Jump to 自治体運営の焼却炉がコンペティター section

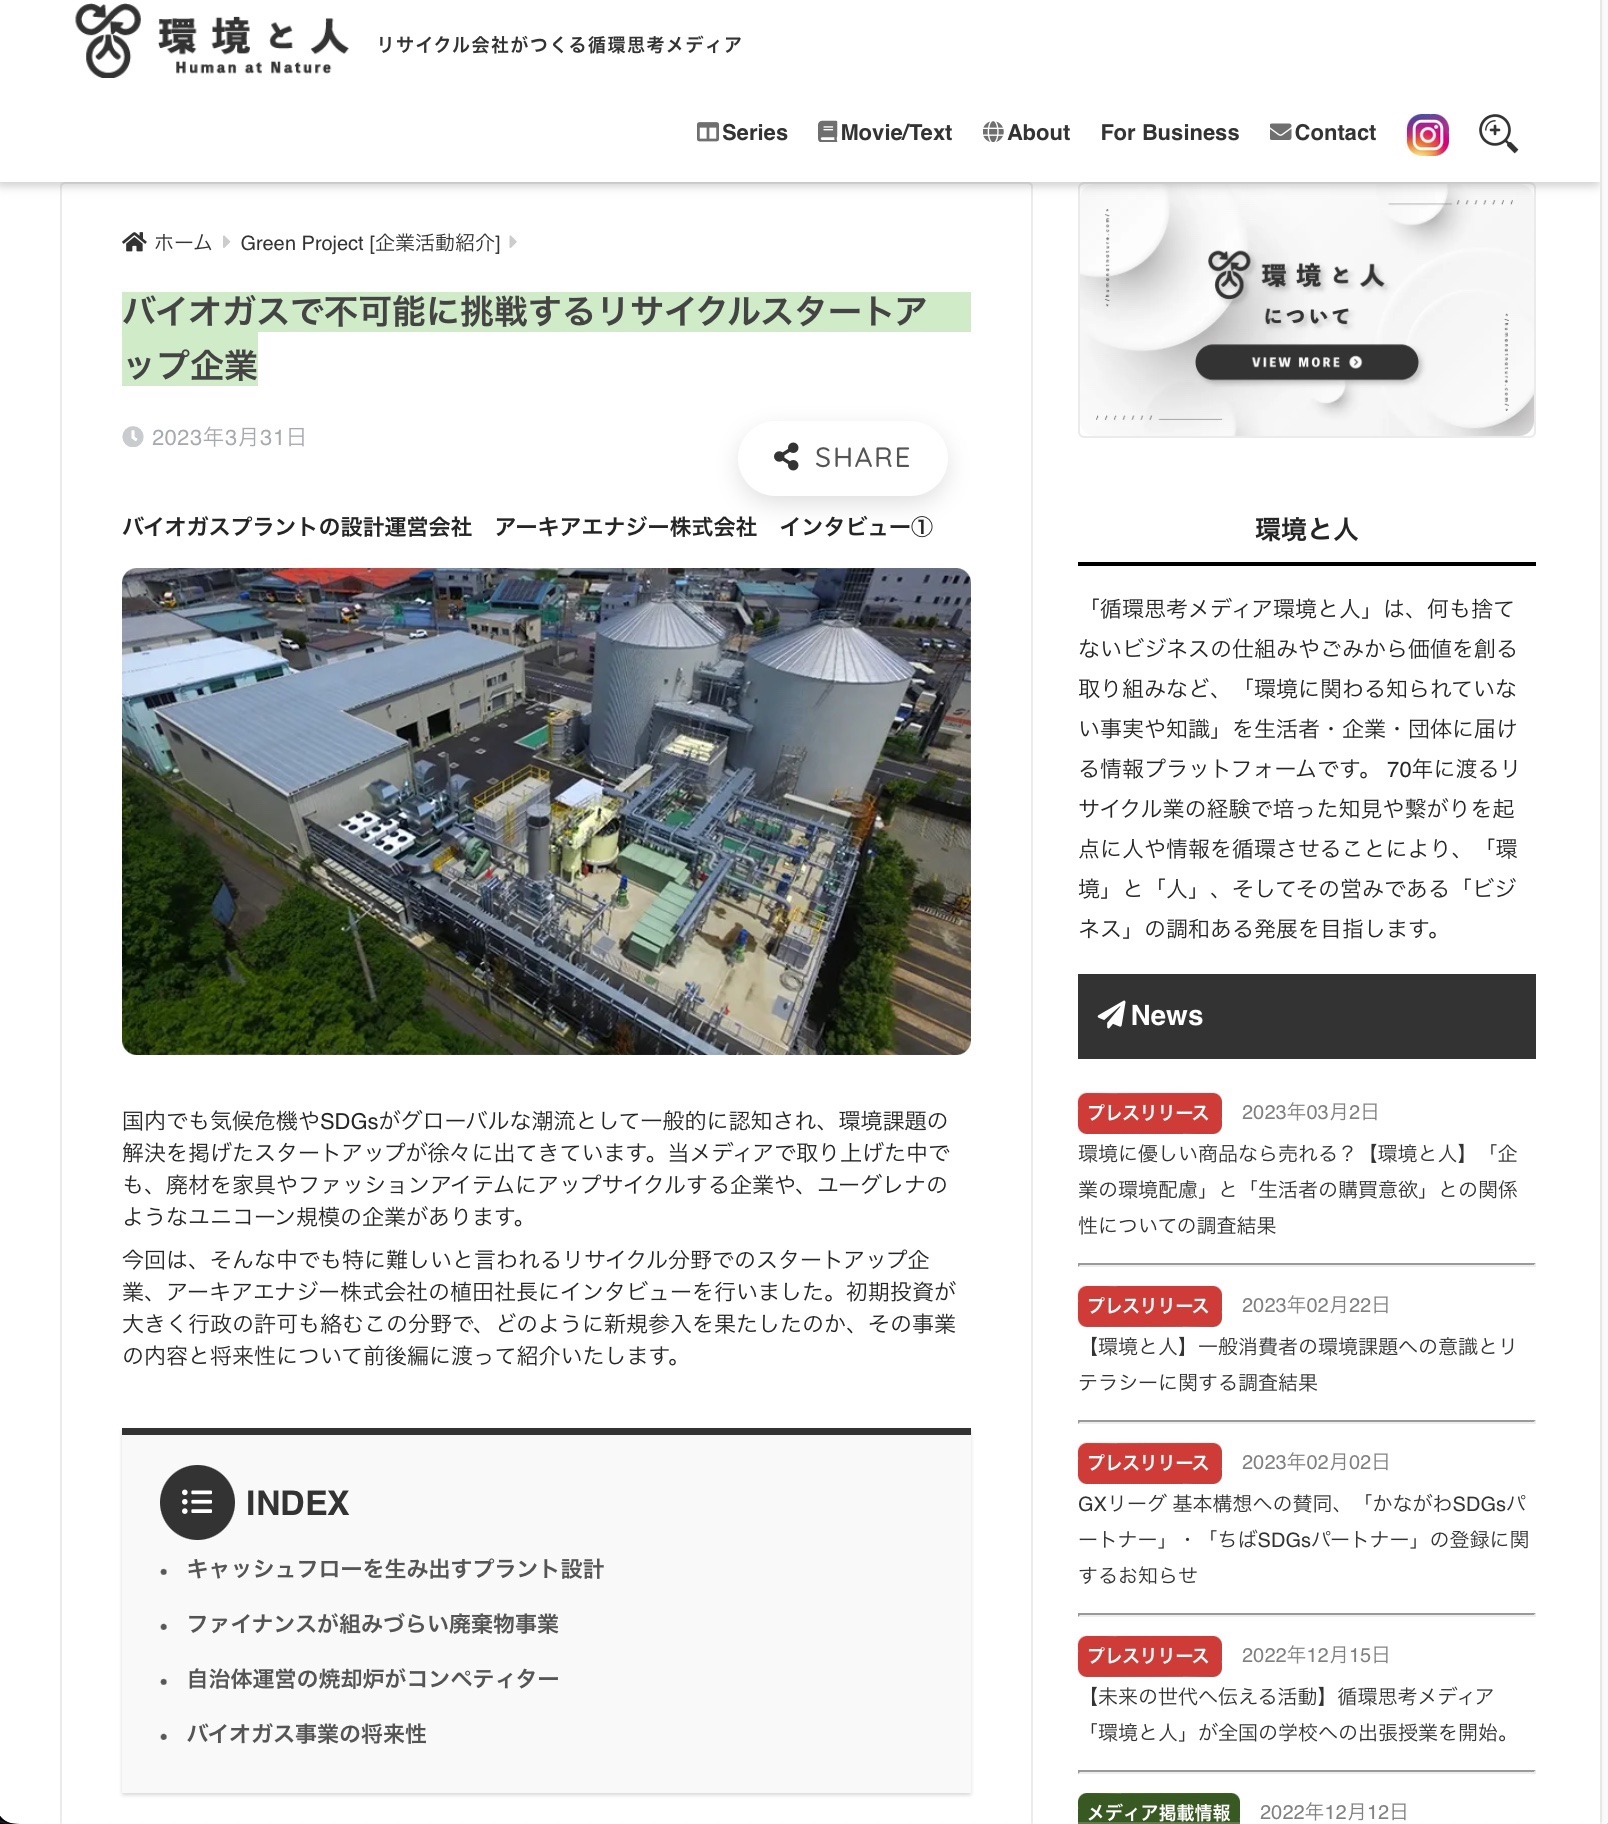(x=373, y=1679)
